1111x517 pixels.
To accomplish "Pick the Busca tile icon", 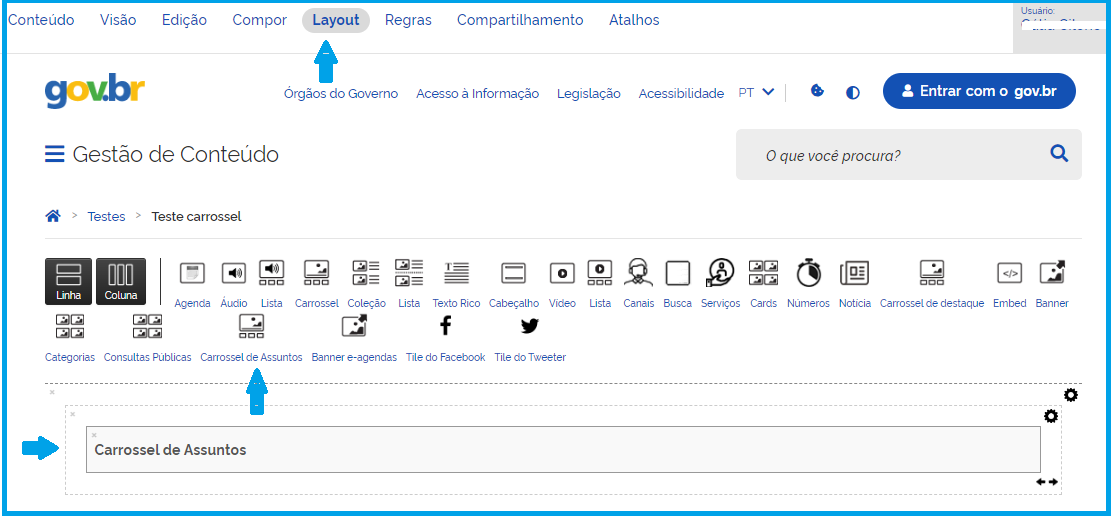I will point(677,273).
